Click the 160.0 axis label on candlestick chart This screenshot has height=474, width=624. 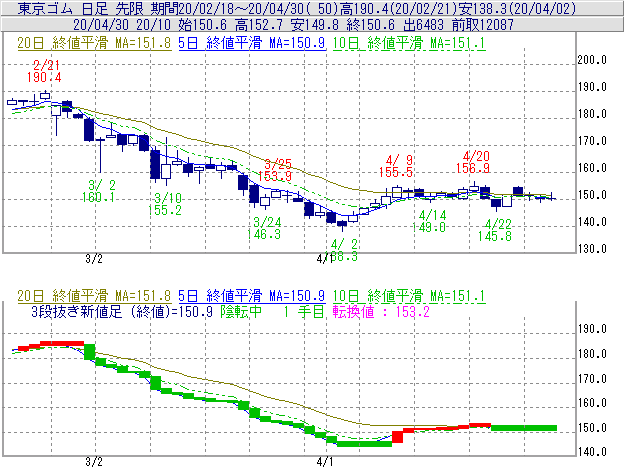click(592, 168)
